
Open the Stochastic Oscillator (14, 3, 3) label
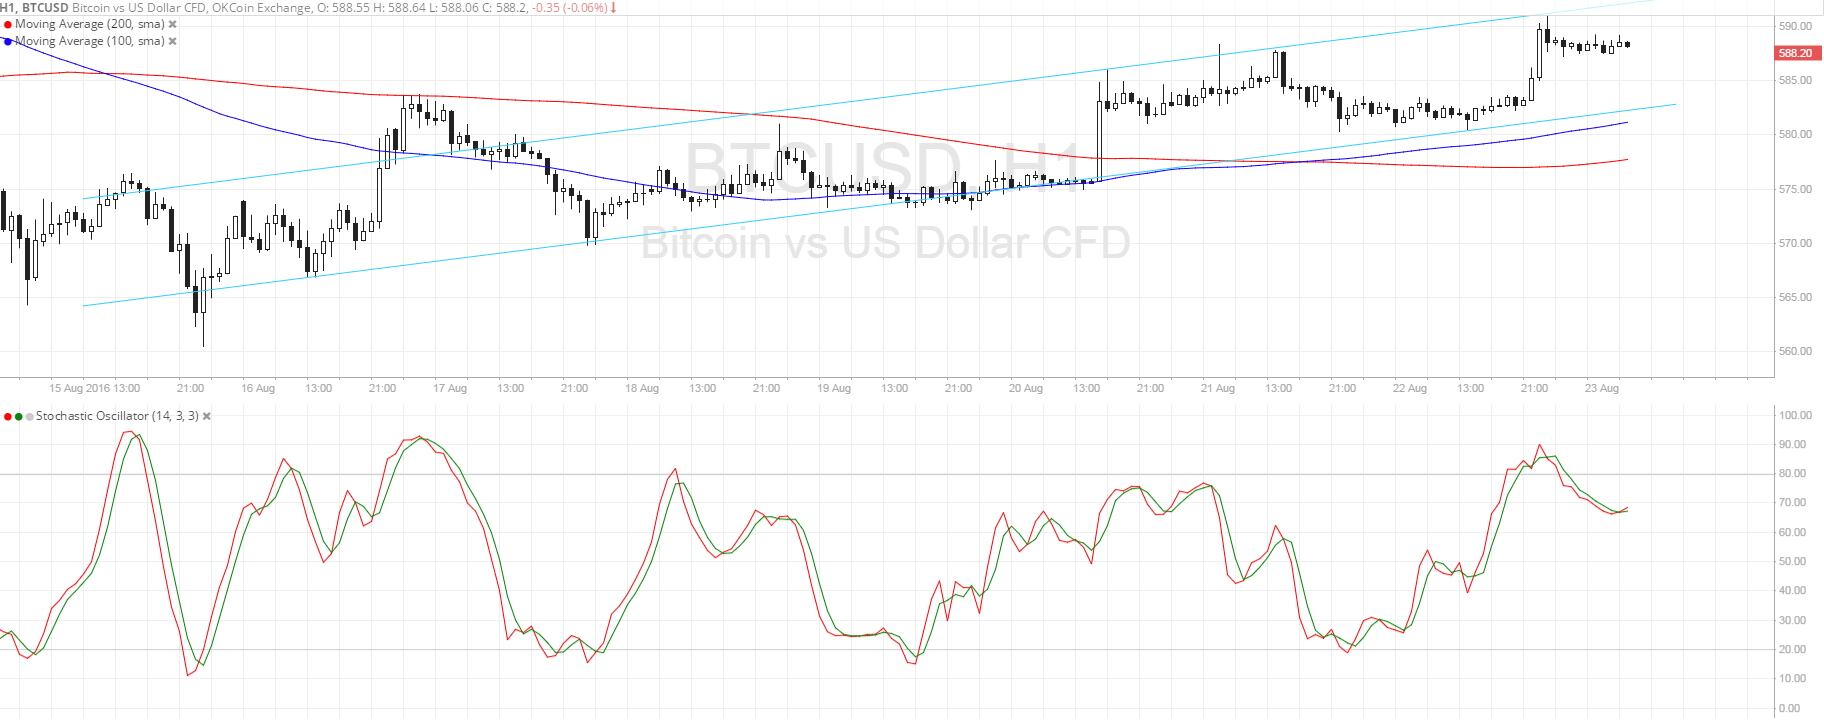tap(117, 416)
